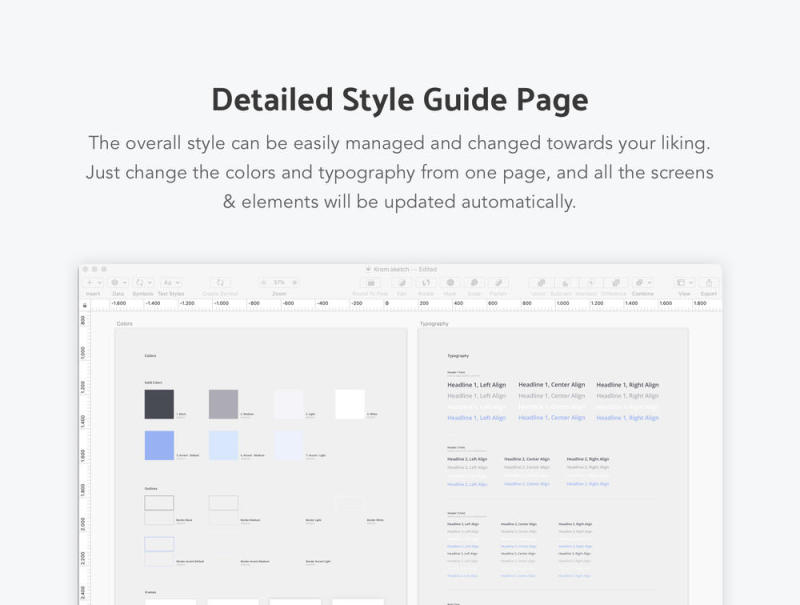Open the View toolbar dropdown
Viewport: 800px width, 605px height.
click(x=684, y=283)
